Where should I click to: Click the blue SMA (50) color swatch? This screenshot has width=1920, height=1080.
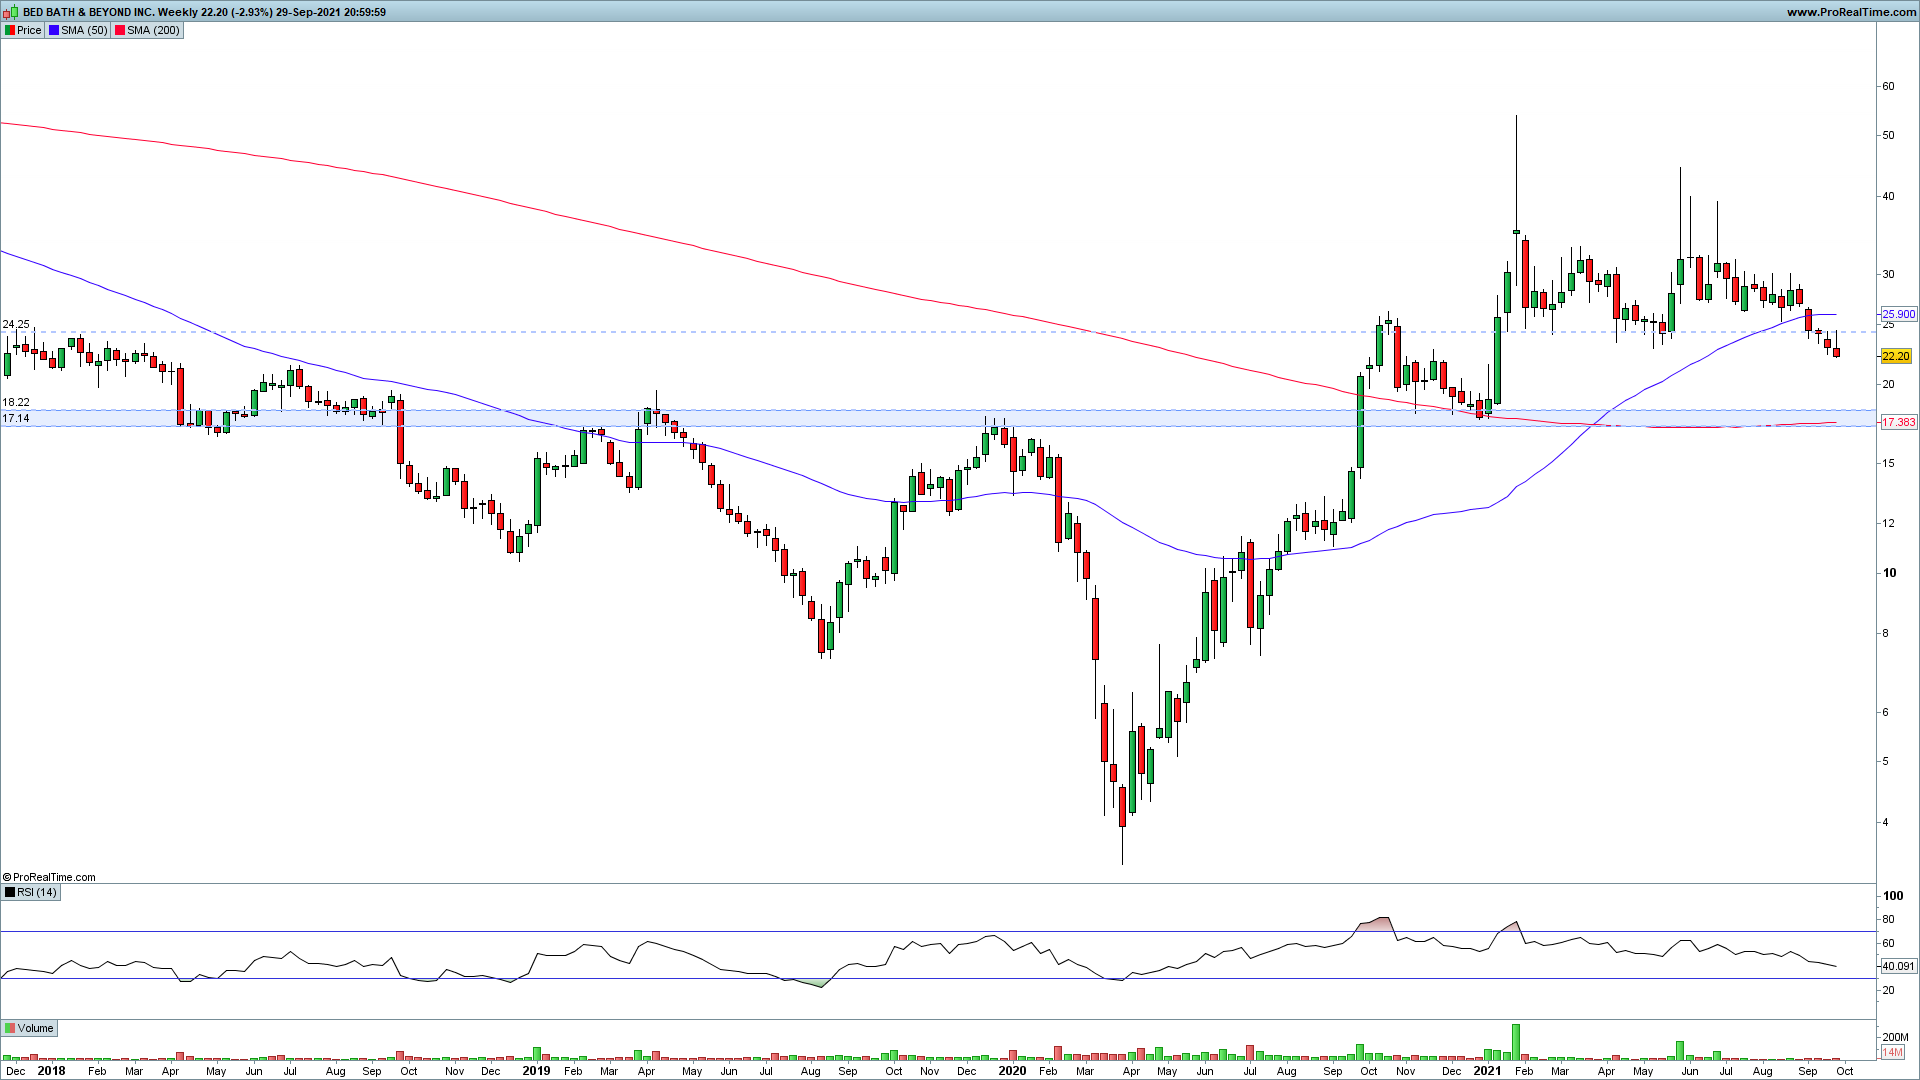tap(54, 30)
